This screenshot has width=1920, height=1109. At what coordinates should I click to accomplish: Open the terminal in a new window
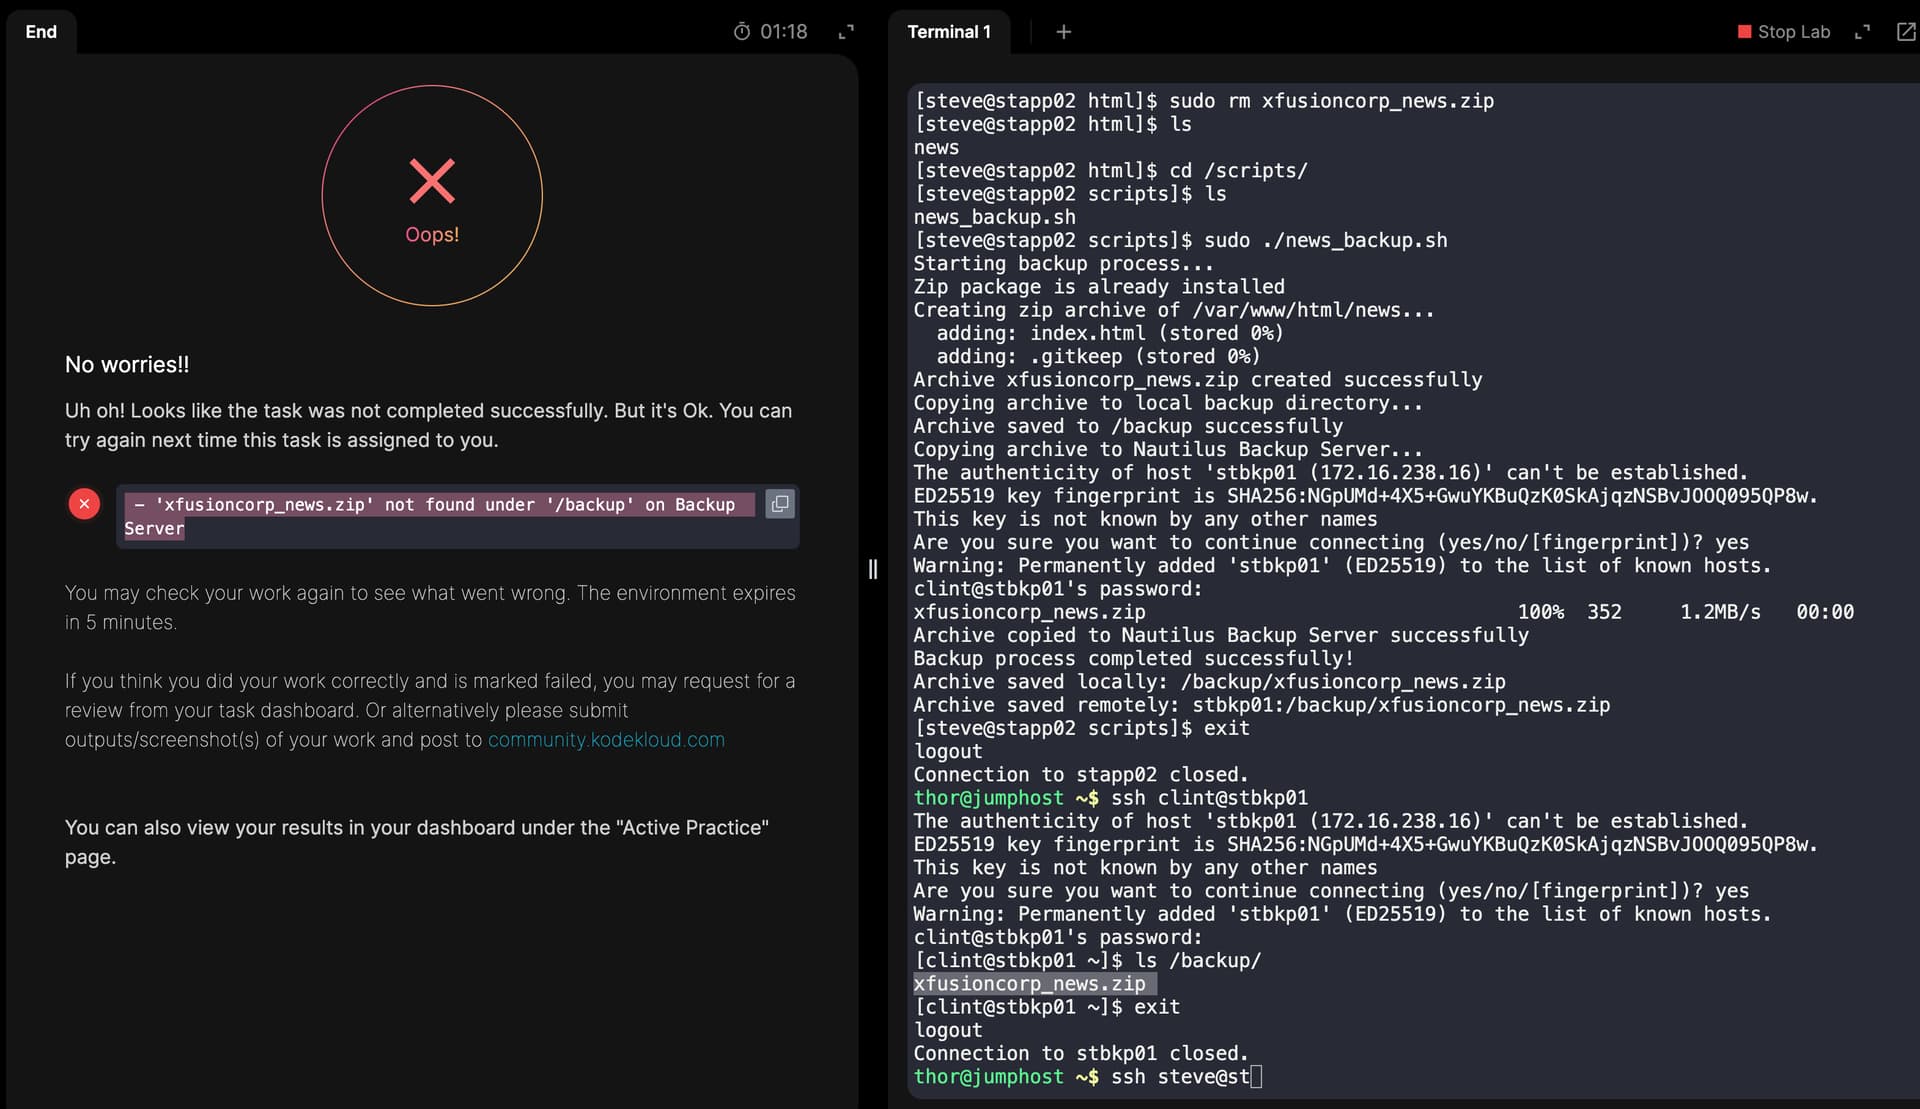tap(1905, 32)
